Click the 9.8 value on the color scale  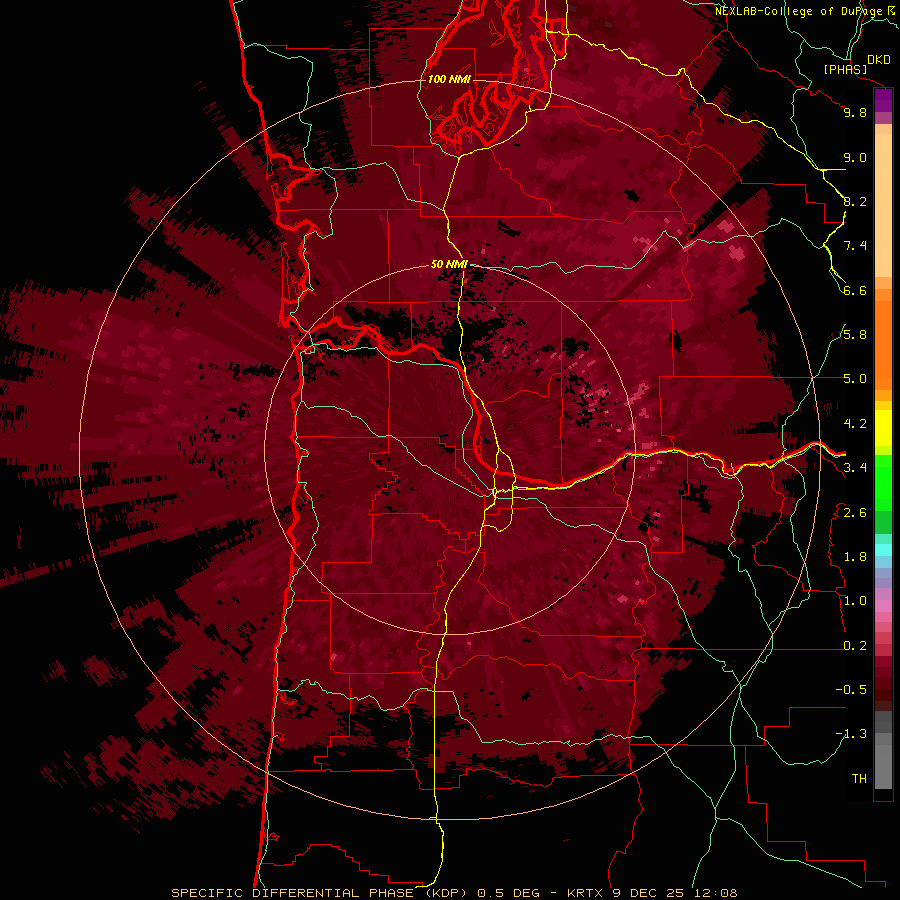(855, 112)
